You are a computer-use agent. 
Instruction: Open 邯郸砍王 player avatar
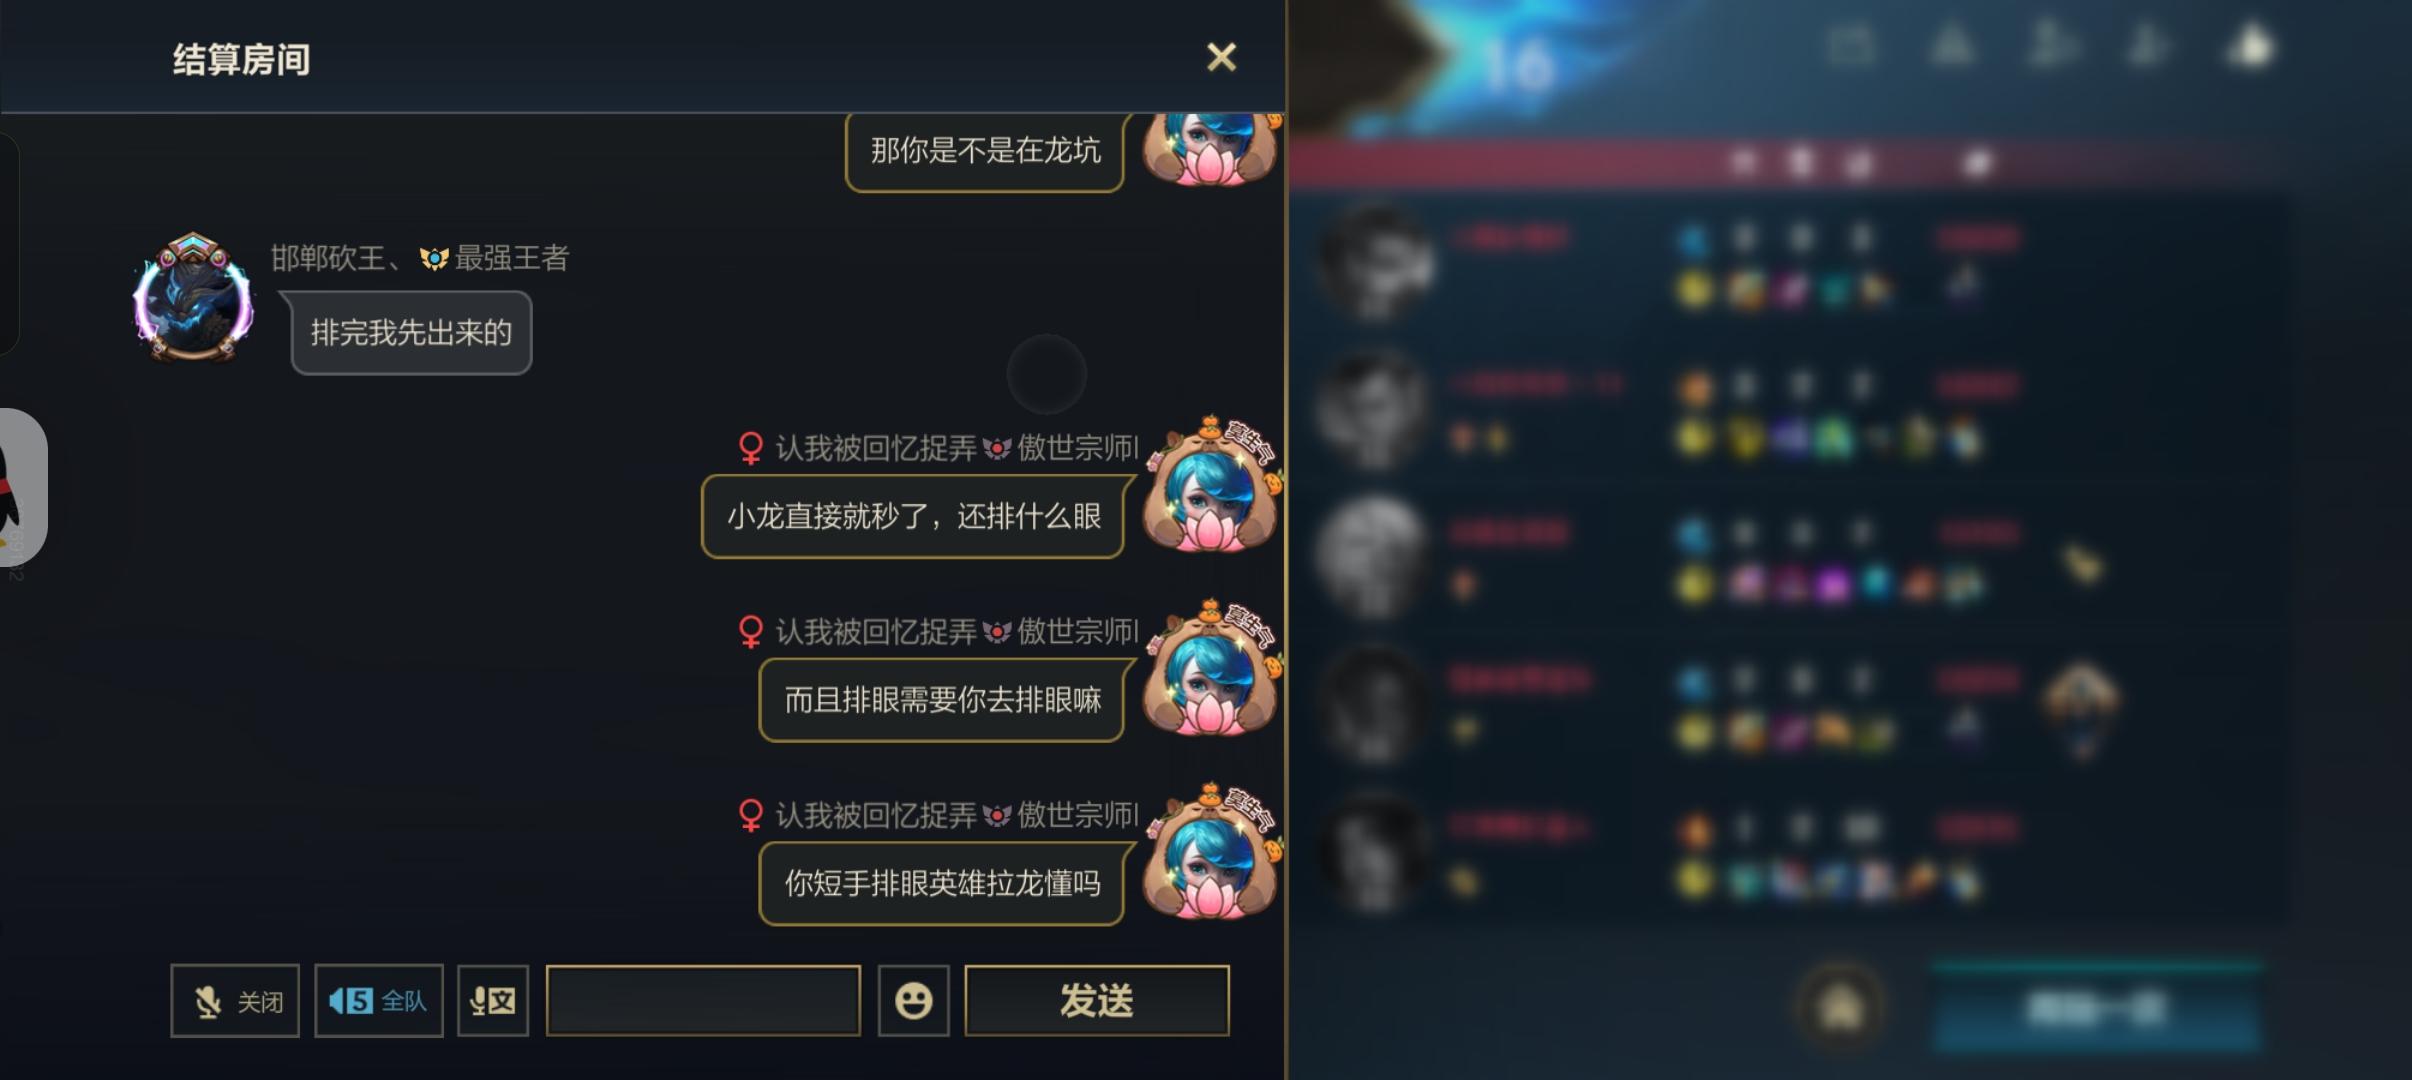coord(193,297)
